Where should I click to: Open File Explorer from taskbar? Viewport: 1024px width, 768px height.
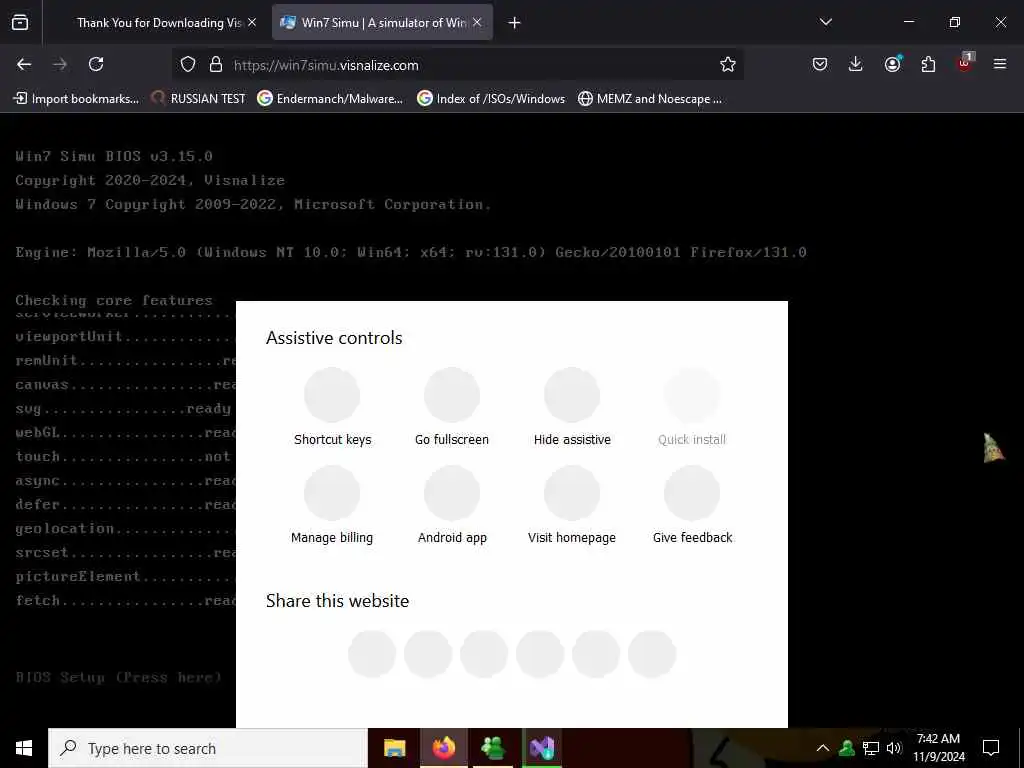pyautogui.click(x=394, y=748)
